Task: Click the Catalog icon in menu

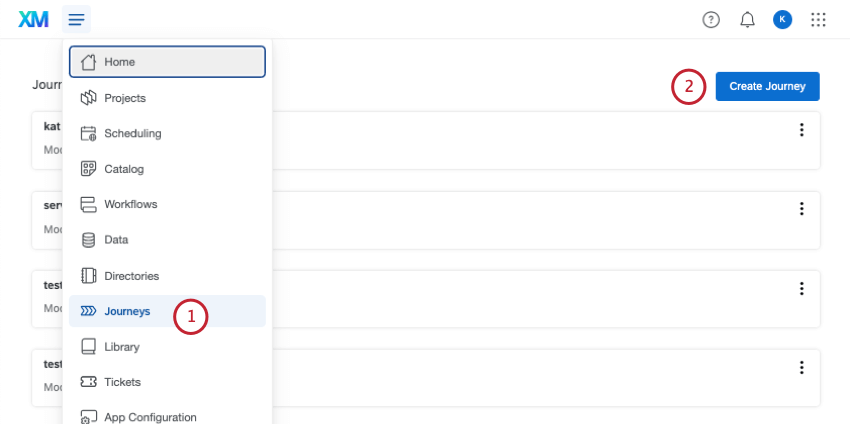Action: tap(88, 169)
